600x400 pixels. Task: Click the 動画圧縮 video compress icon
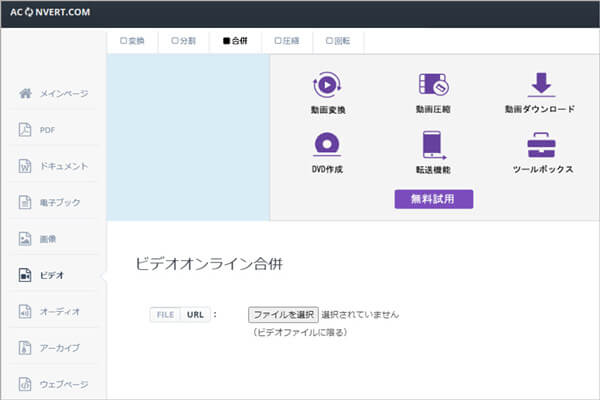(433, 86)
